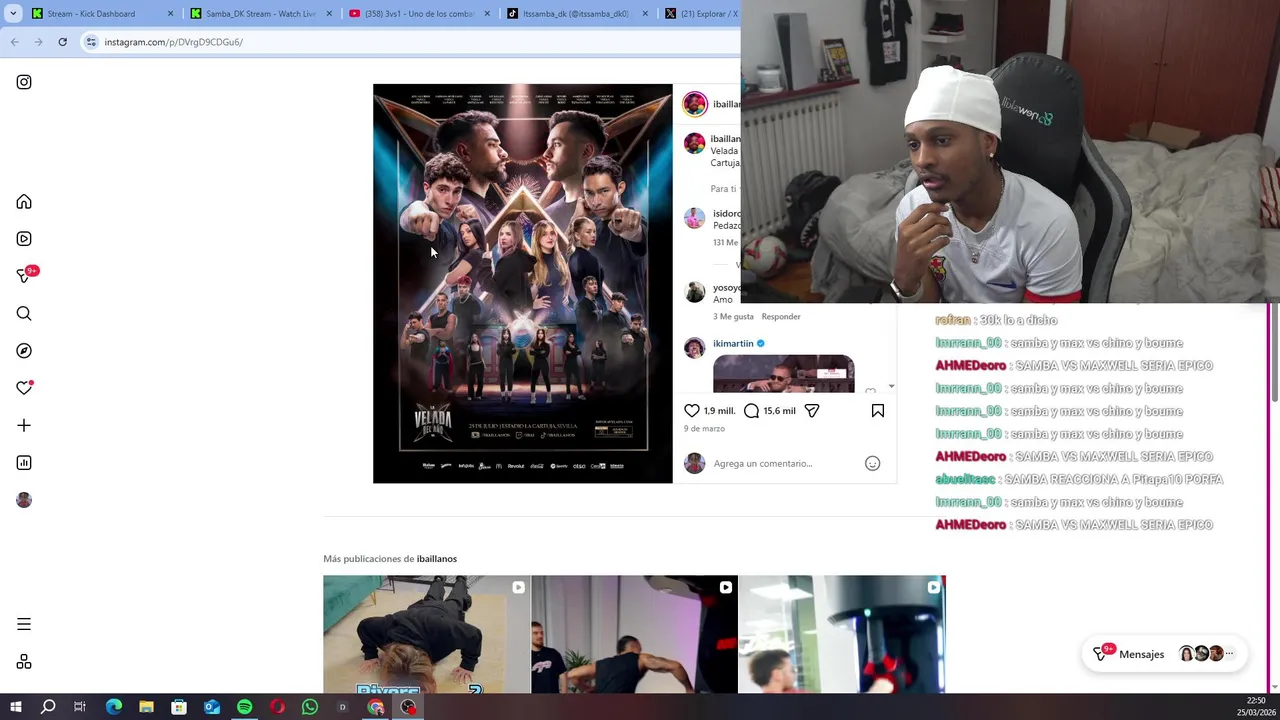
Task: Open ibaillanos link under Más publicaciones
Action: [437, 559]
